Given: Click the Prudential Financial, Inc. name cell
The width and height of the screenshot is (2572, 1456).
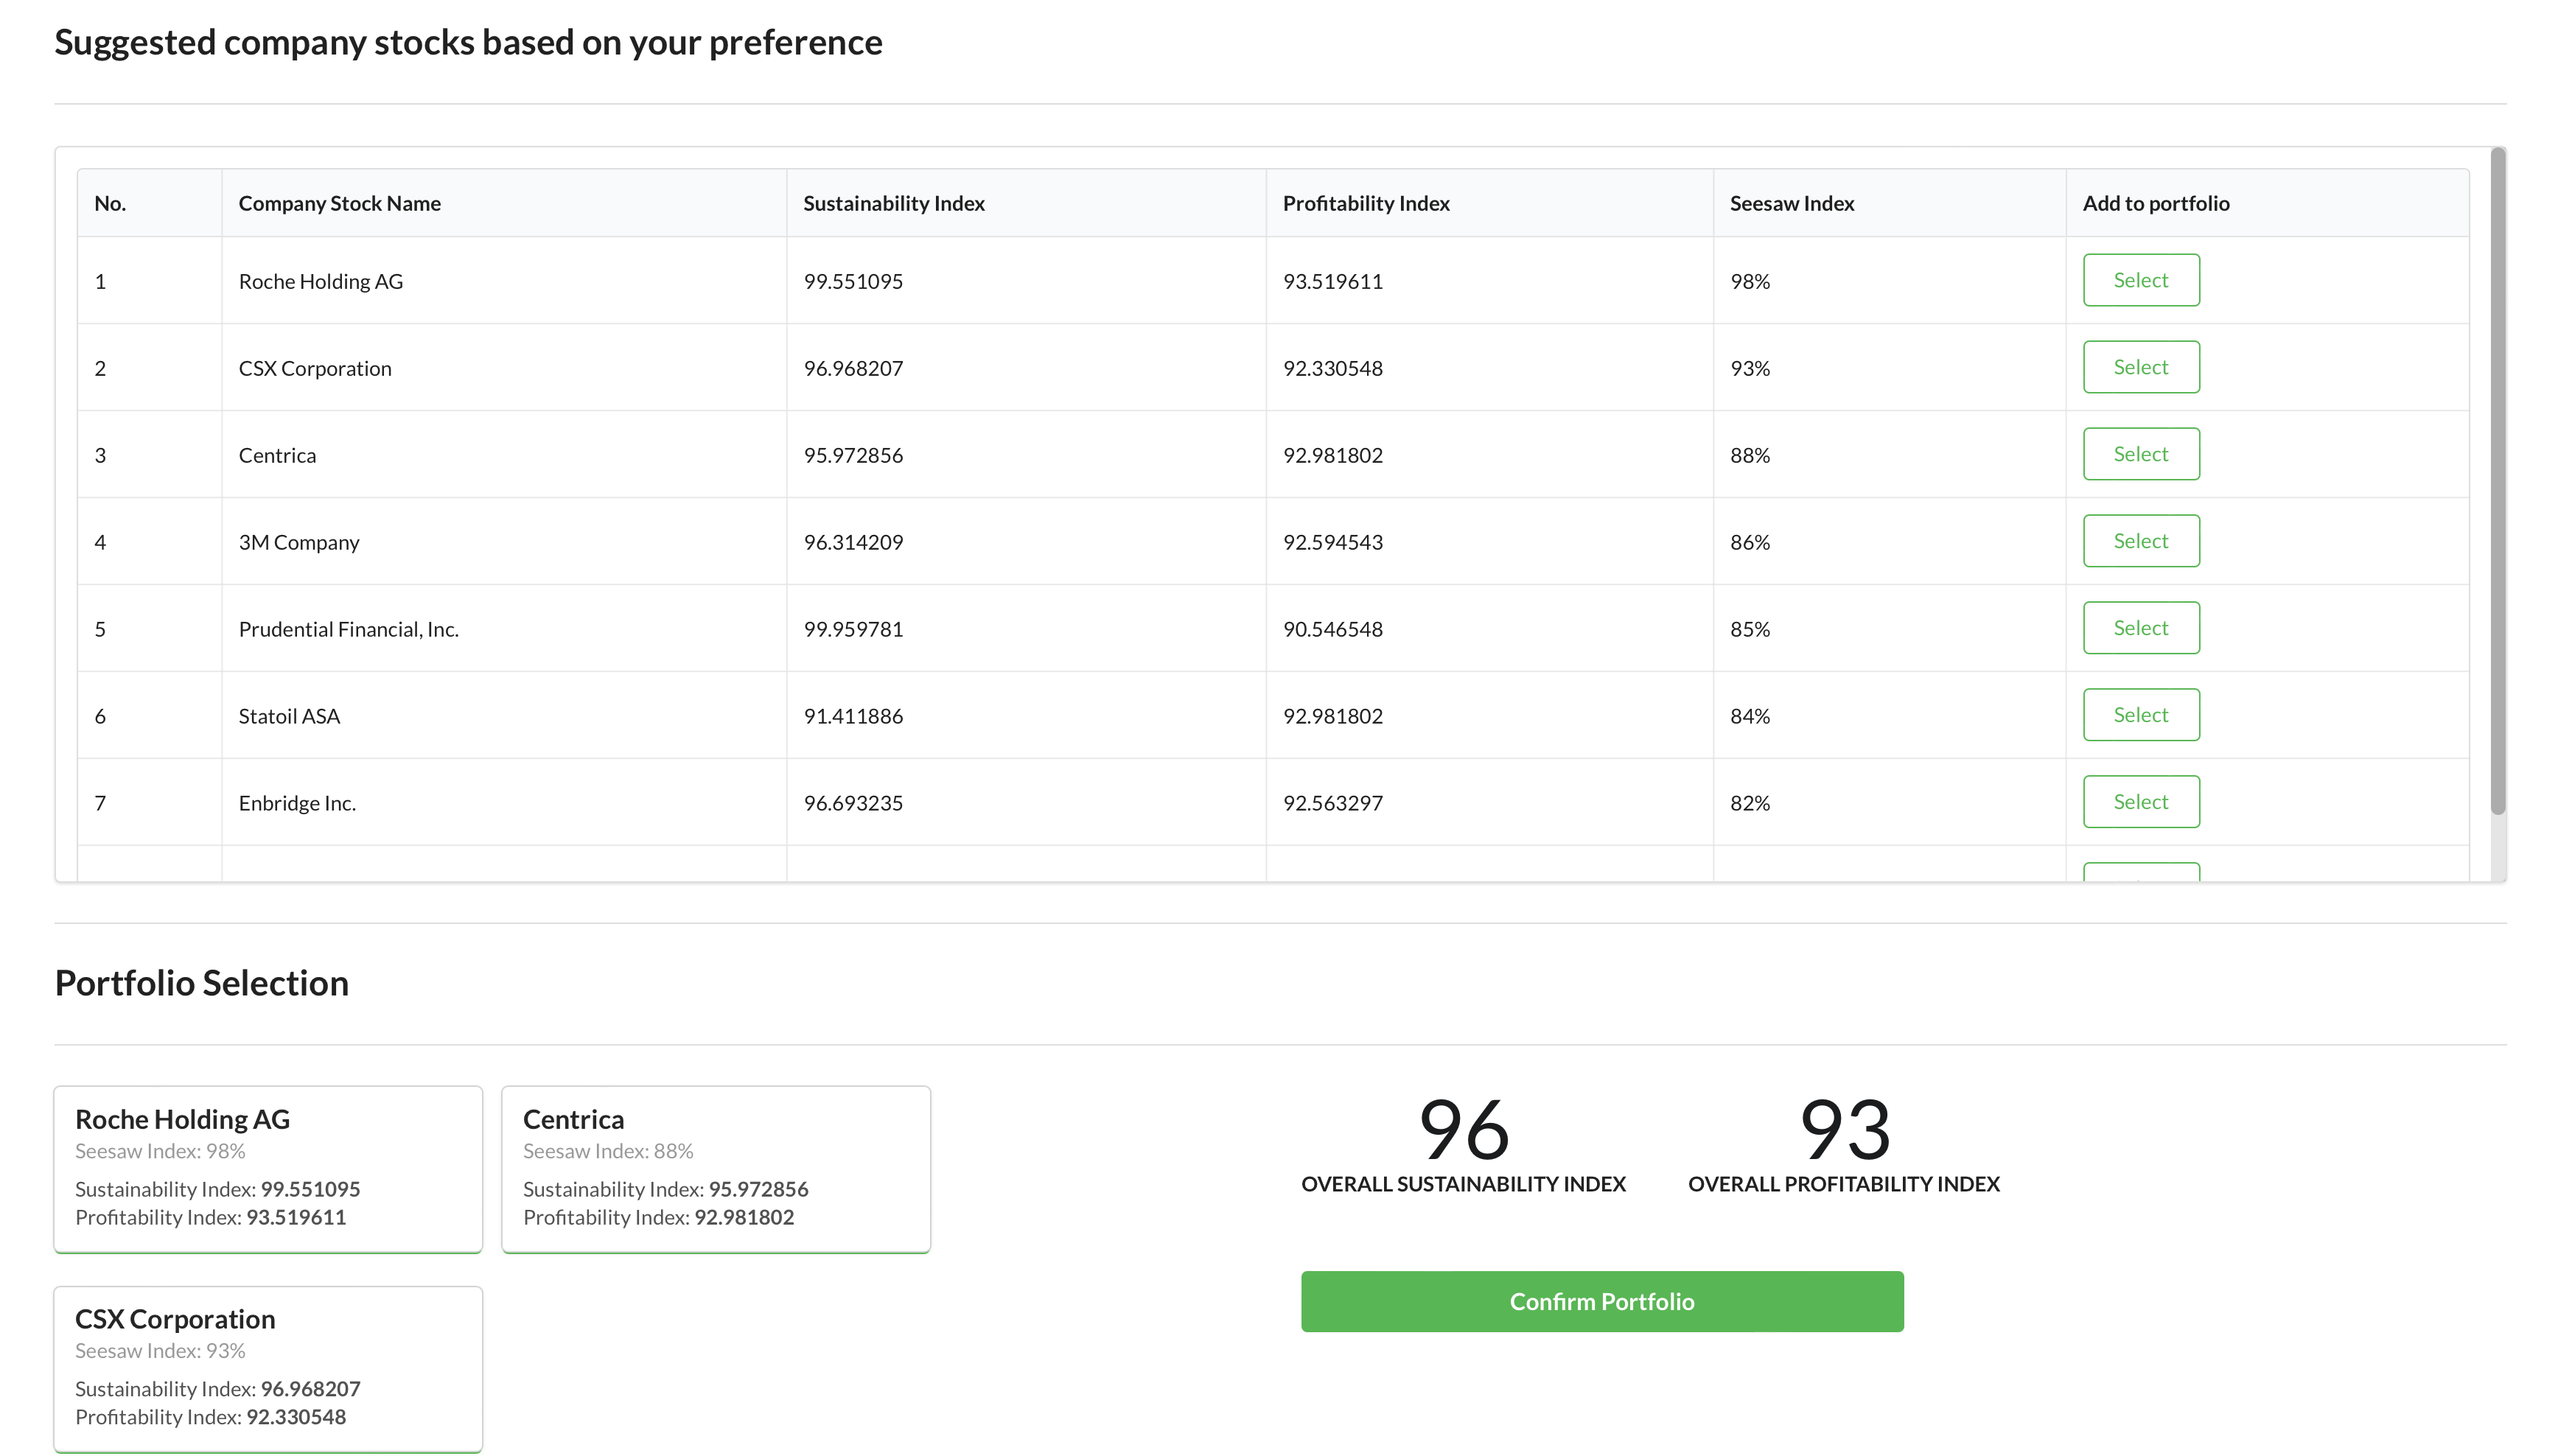Looking at the screenshot, I should pos(348,629).
